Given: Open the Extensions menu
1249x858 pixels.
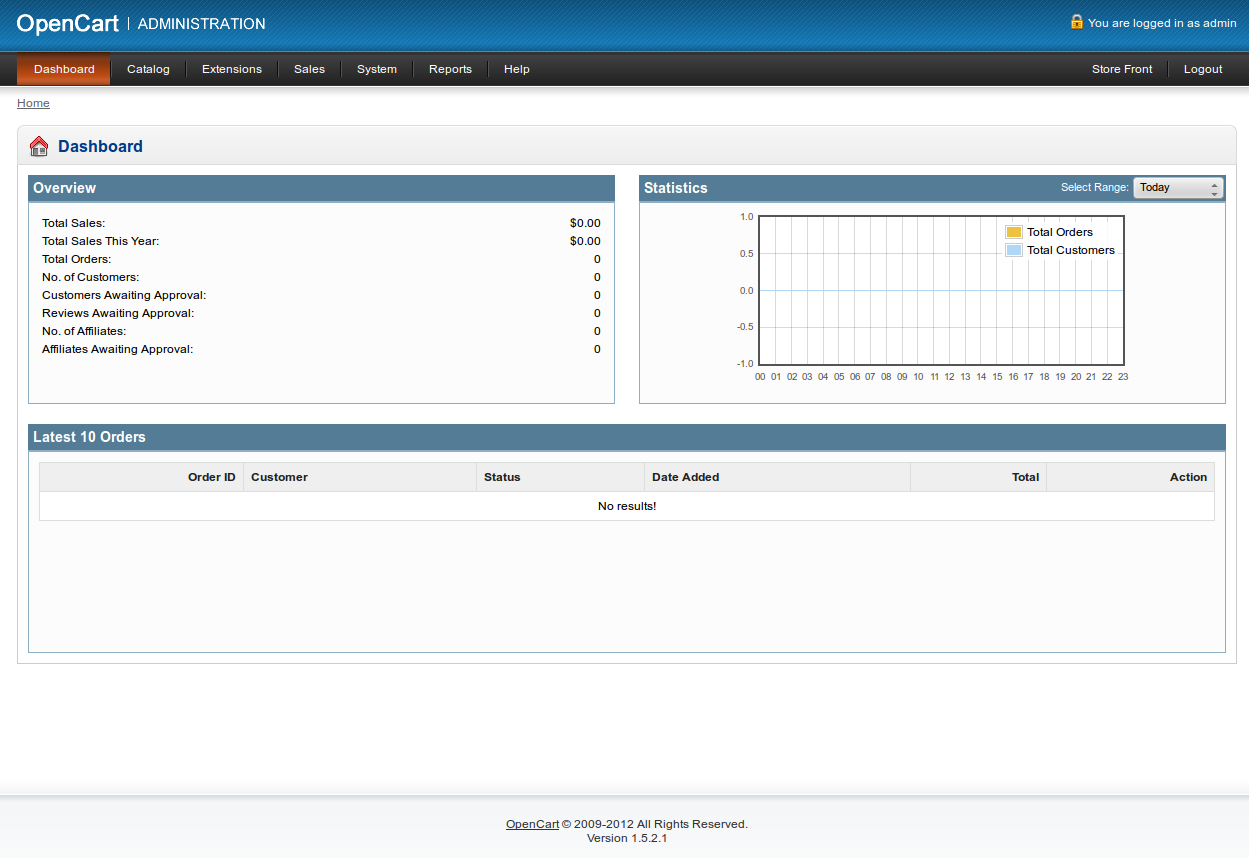Looking at the screenshot, I should pos(231,69).
